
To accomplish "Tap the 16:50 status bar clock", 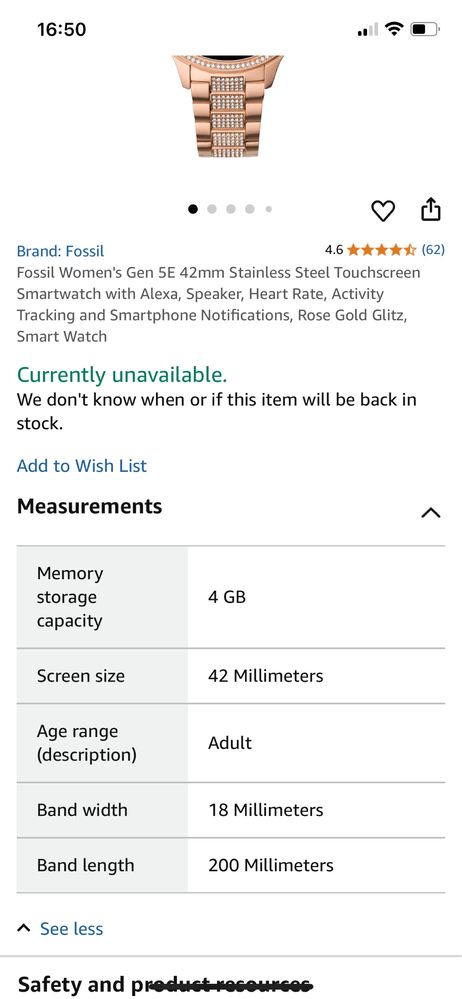I will [61, 29].
